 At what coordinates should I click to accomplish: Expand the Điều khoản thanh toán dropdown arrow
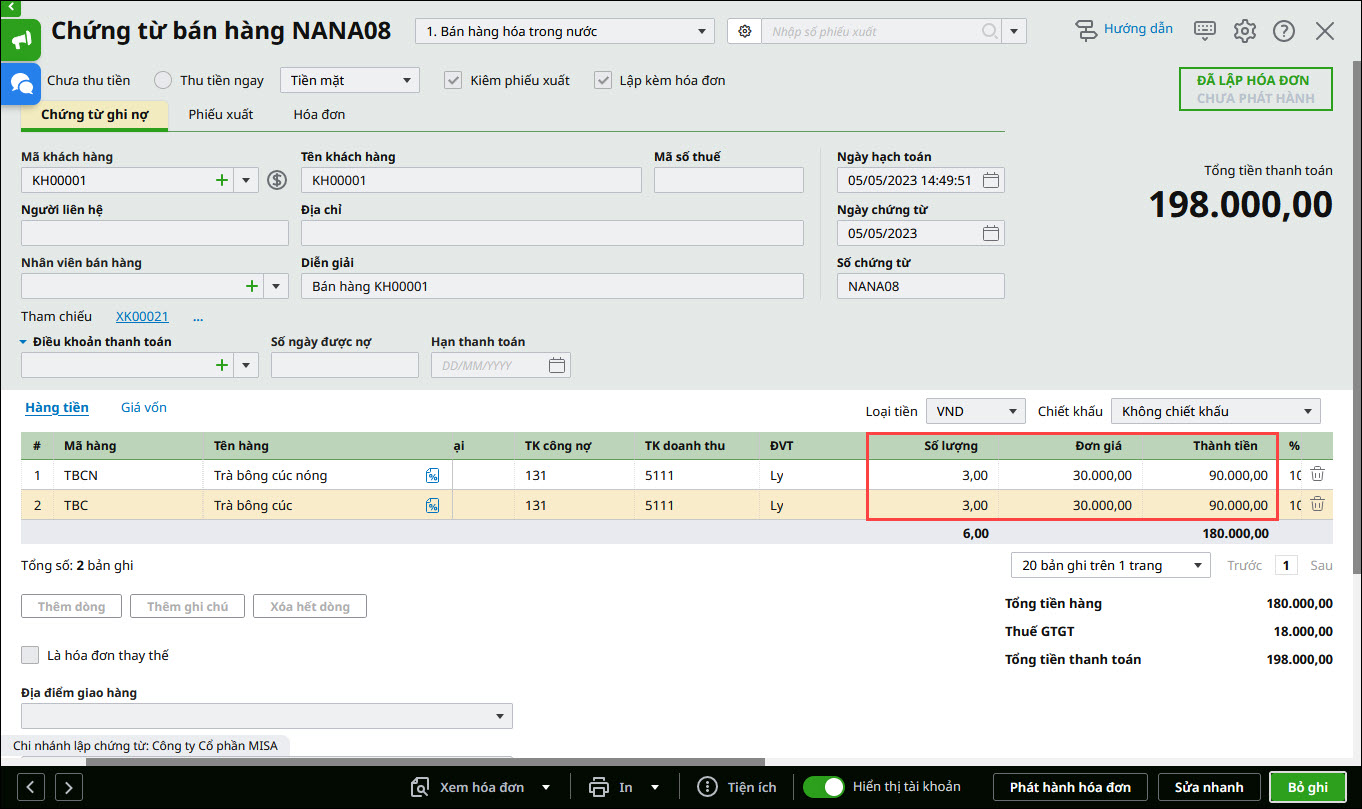[246, 365]
